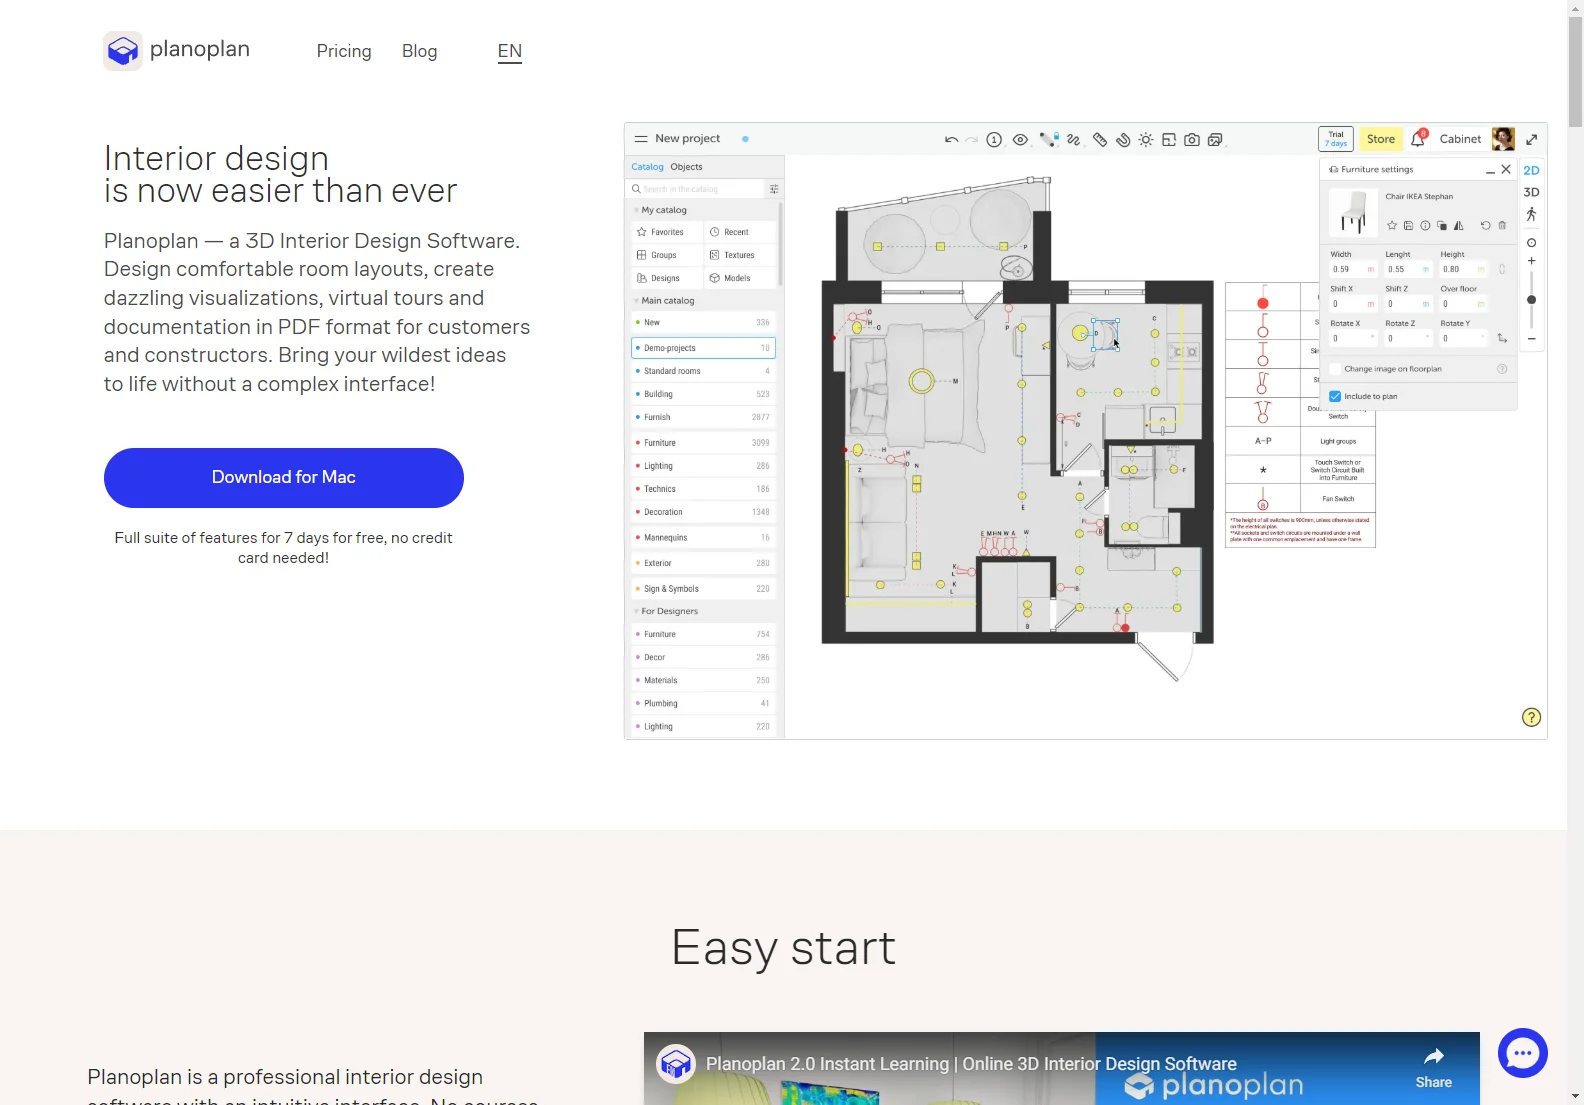Image resolution: width=1584 pixels, height=1105 pixels.
Task: Click the user avatar photo
Action: (x=1503, y=139)
